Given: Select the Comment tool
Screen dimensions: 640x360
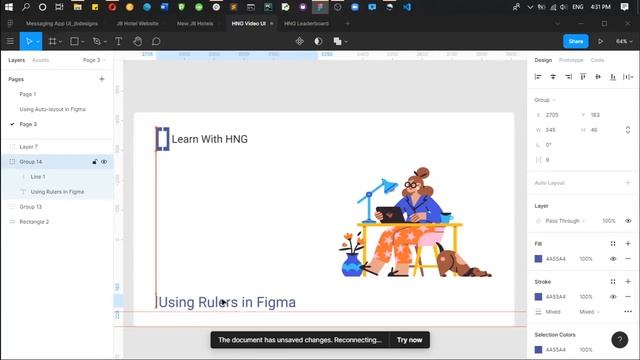Looking at the screenshot, I should pyautogui.click(x=156, y=41).
